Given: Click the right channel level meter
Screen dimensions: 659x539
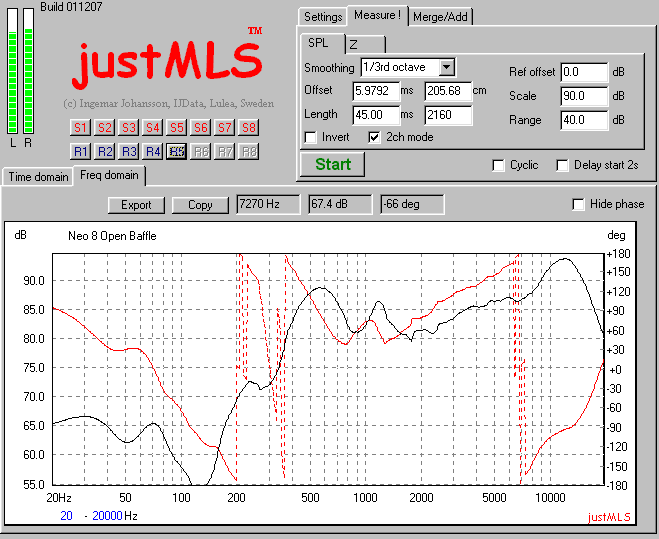Looking at the screenshot, I should tap(28, 71).
